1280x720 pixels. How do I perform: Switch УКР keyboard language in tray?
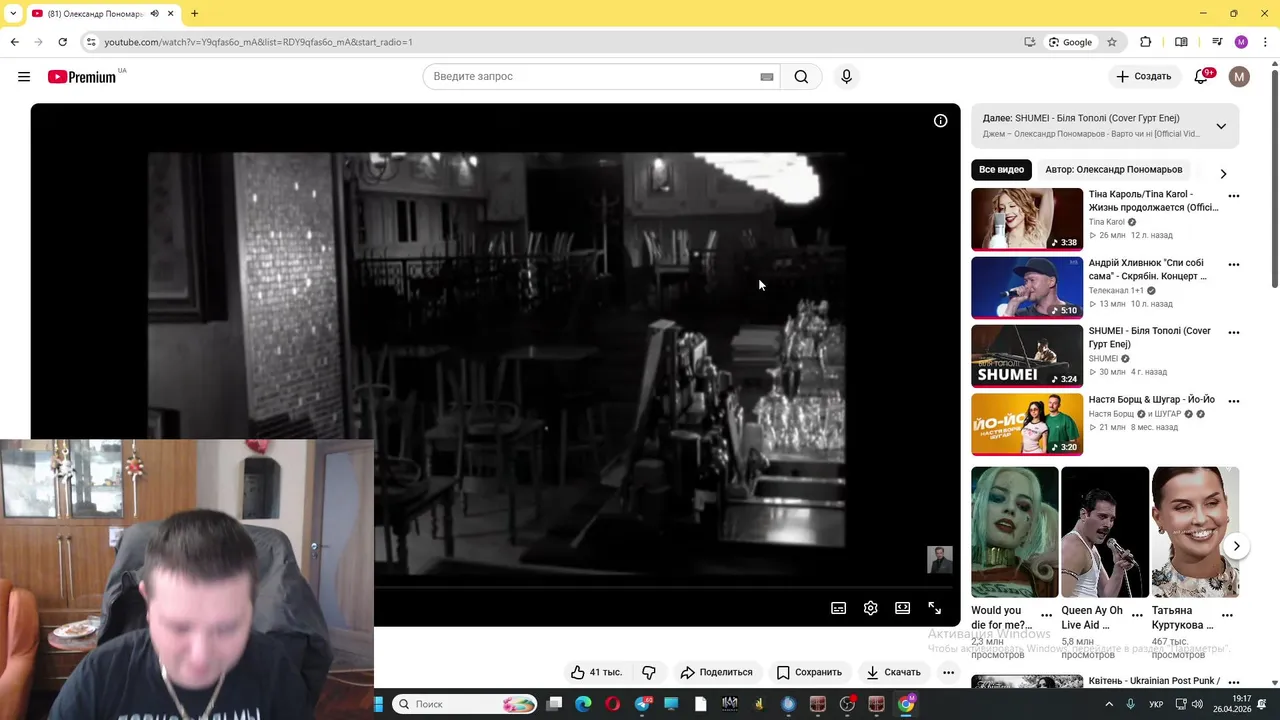(1156, 704)
